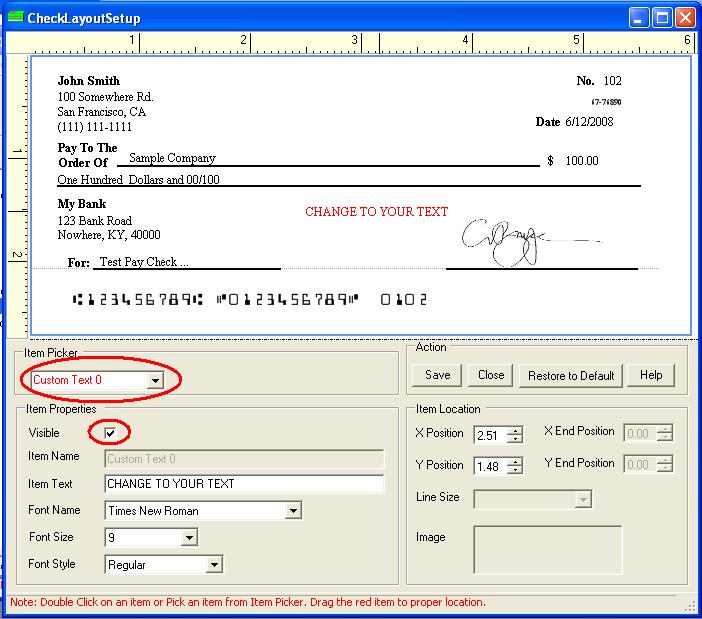Image resolution: width=702 pixels, height=619 pixels.
Task: Click the Item Text input field
Action: [x=244, y=484]
